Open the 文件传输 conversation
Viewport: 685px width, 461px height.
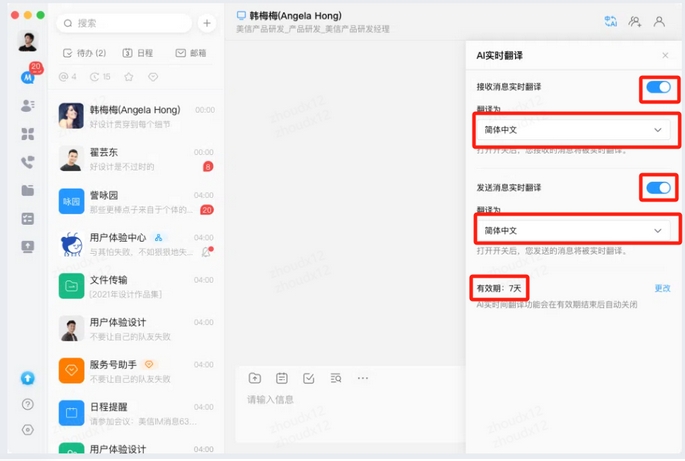click(x=137, y=286)
